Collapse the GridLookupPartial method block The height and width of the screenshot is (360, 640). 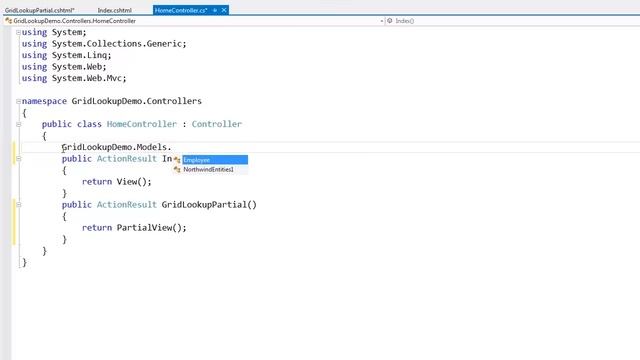tap(18, 205)
